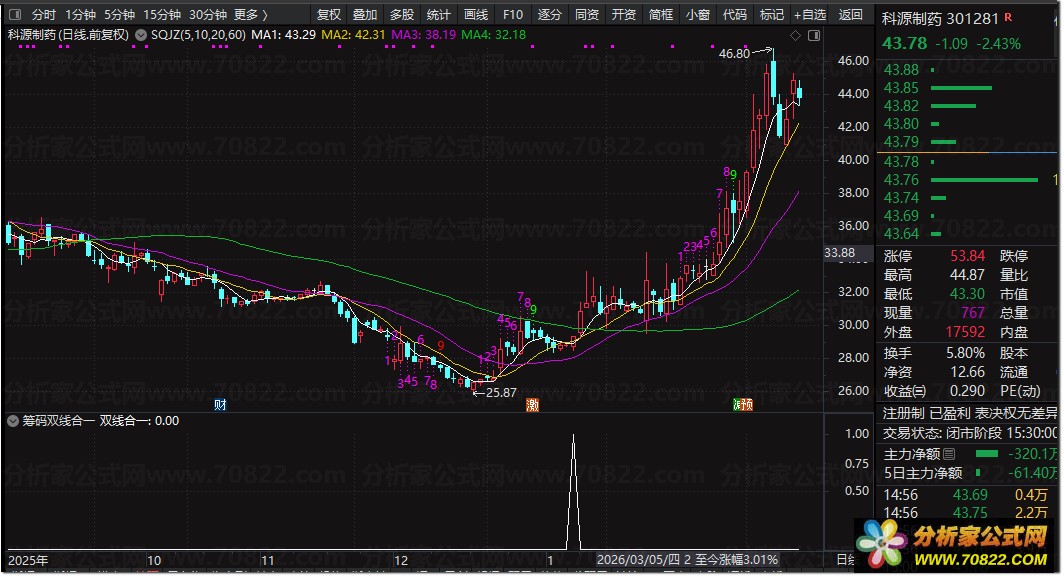
Task: Toggle the side panel icon beside the diamond
Action: point(814,35)
